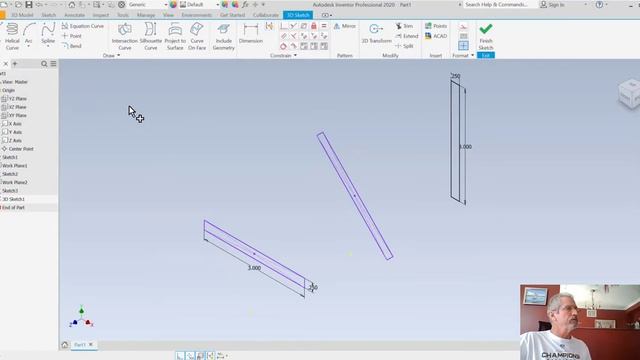Select the Point tool in Draw panel

[x=72, y=36]
